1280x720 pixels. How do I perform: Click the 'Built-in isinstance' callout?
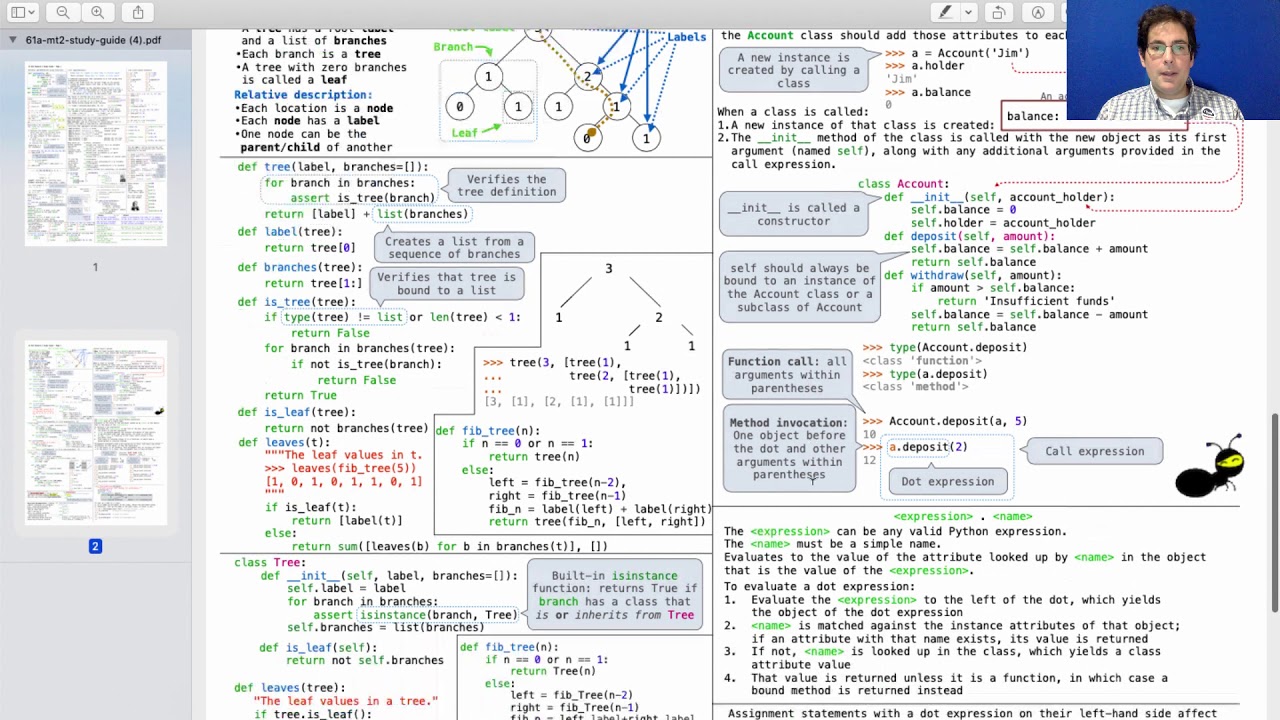614,595
